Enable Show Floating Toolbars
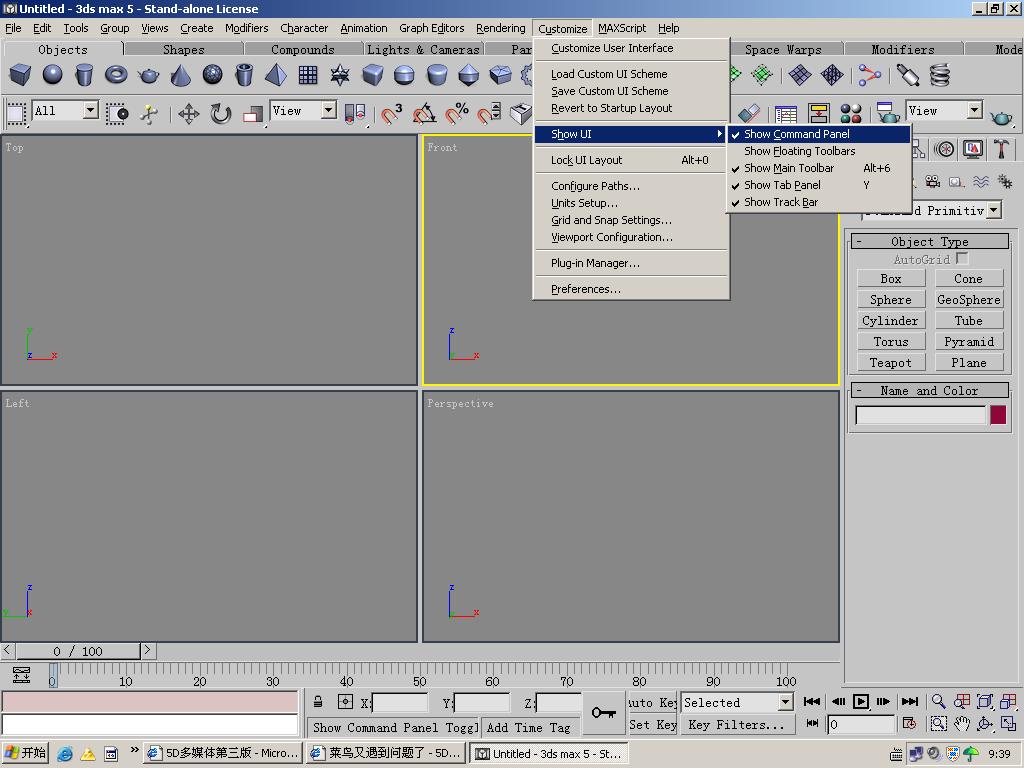1024x768 pixels. click(x=819, y=151)
